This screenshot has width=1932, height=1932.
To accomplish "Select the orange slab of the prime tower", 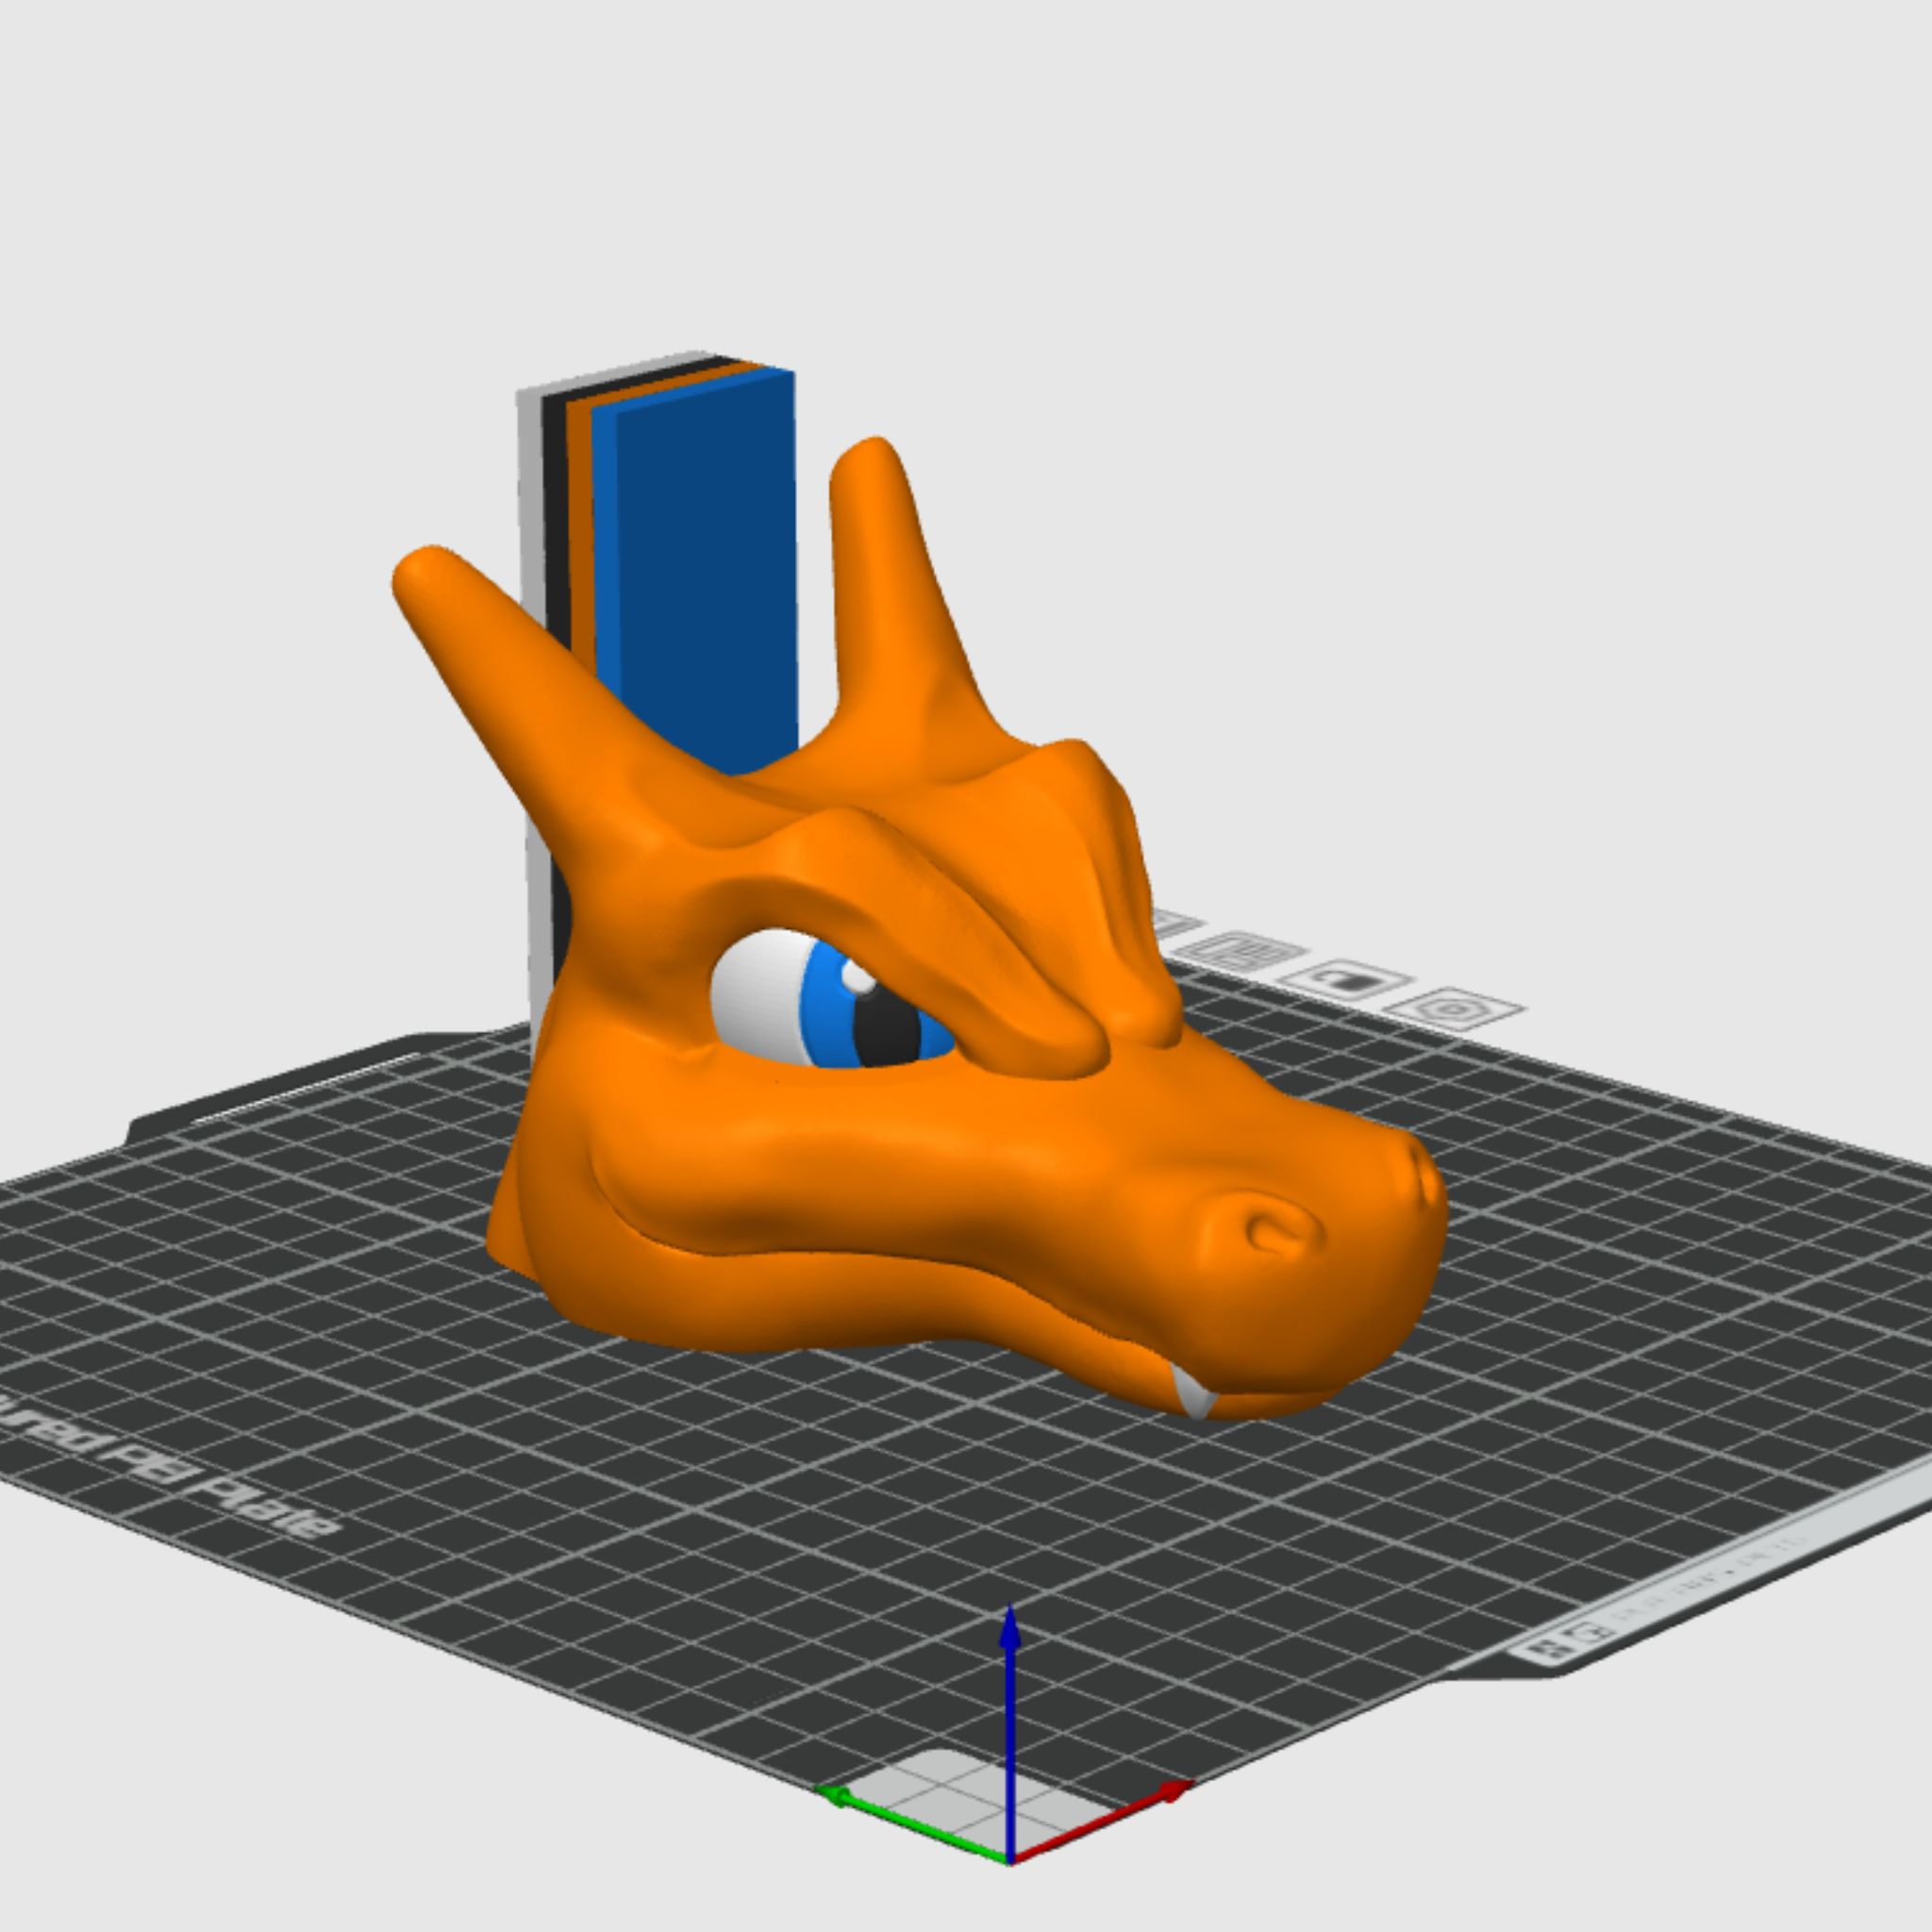I will 582,520.
